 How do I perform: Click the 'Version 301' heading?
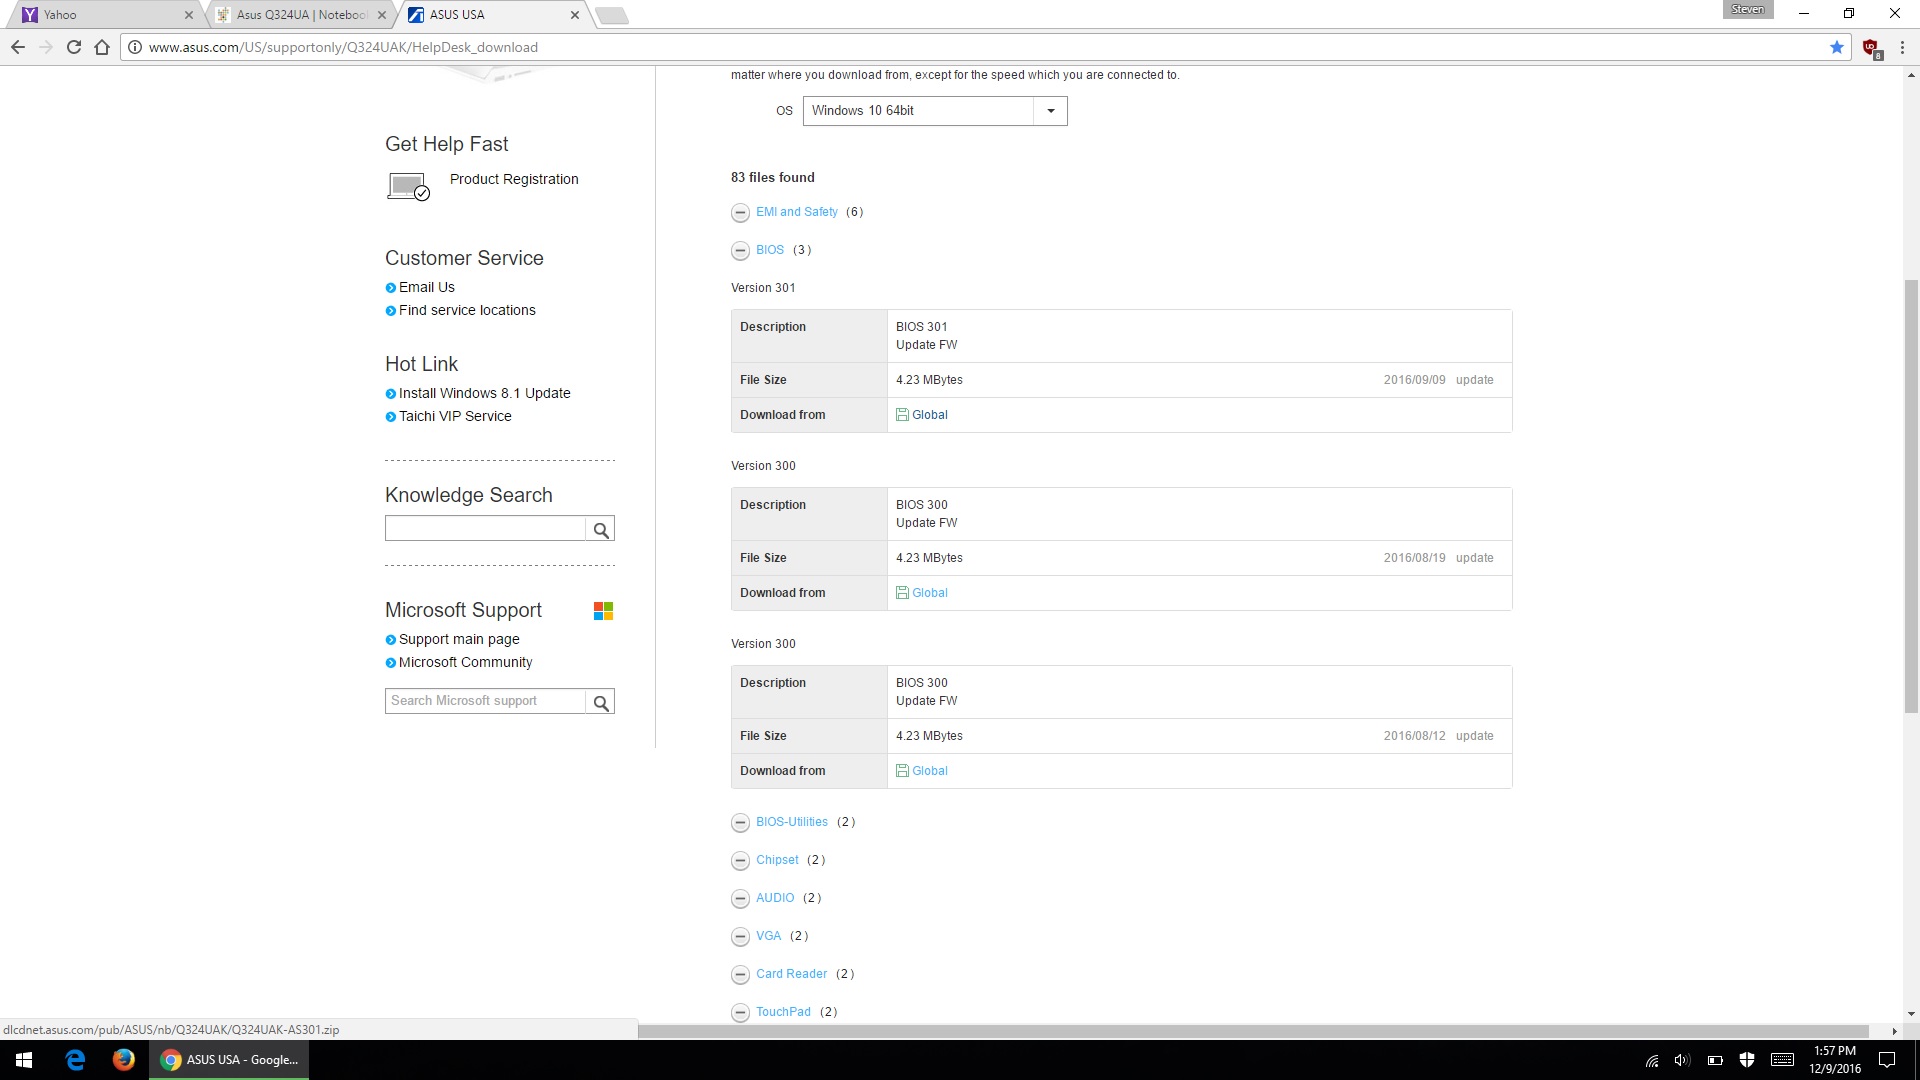point(763,288)
